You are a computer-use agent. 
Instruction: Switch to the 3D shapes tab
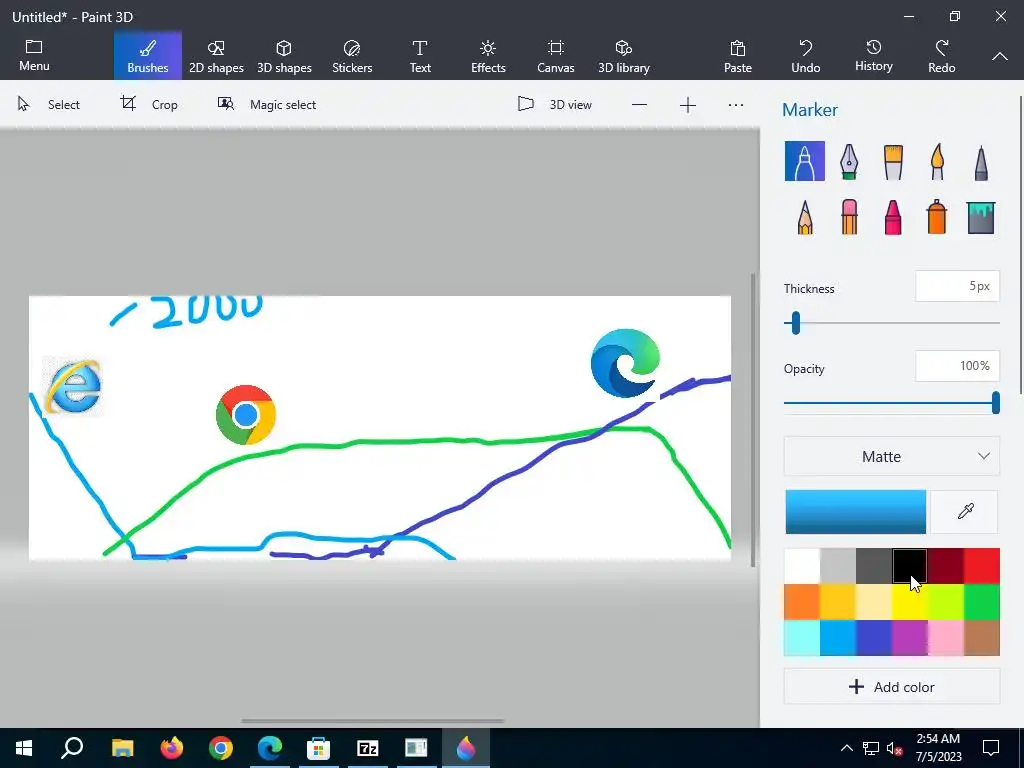click(284, 56)
